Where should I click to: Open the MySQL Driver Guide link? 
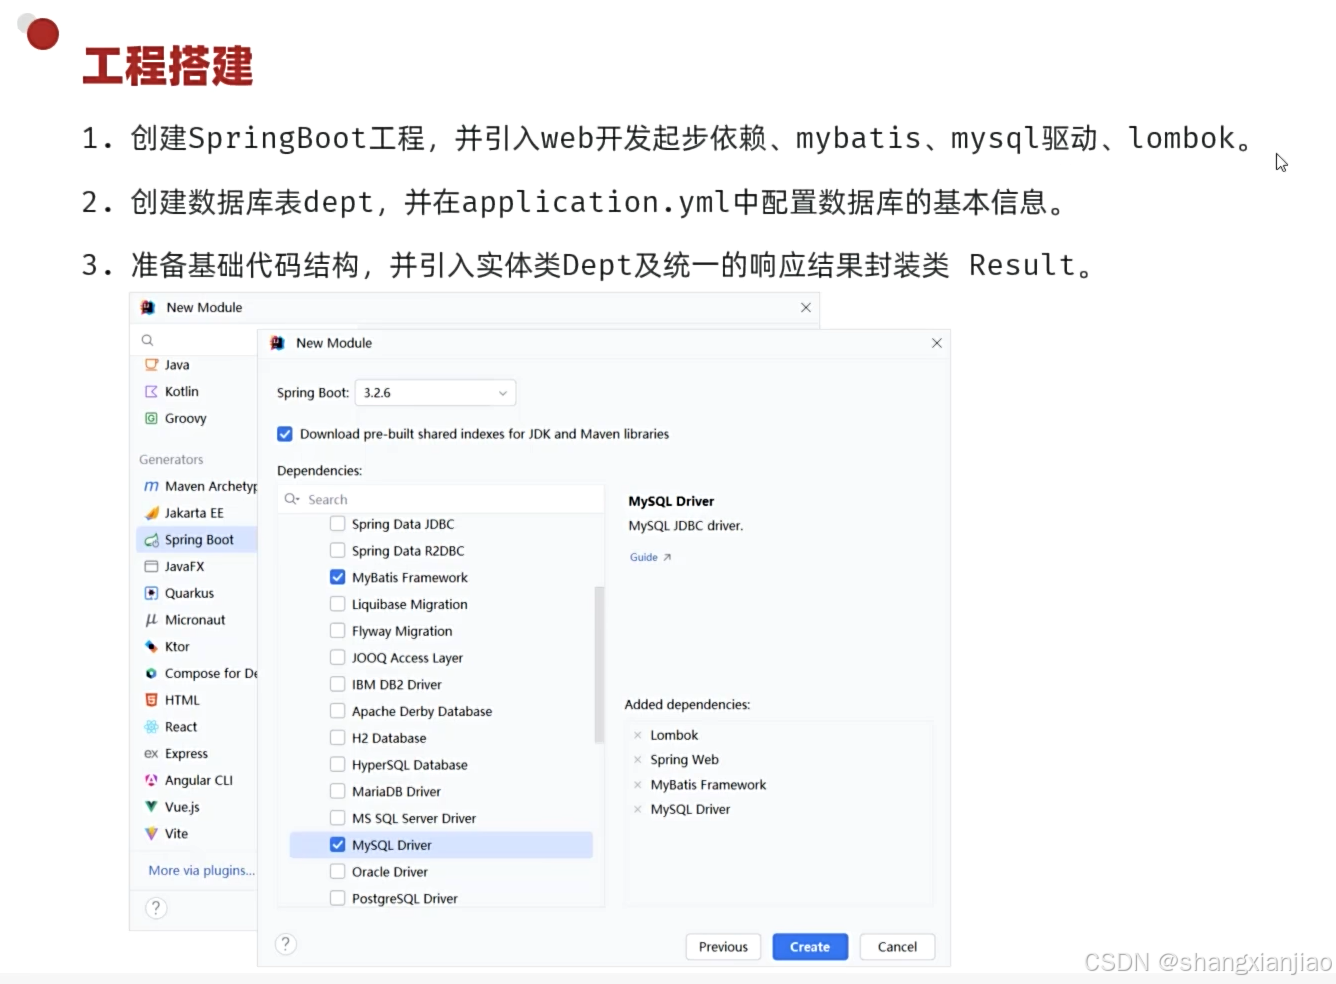pos(650,557)
